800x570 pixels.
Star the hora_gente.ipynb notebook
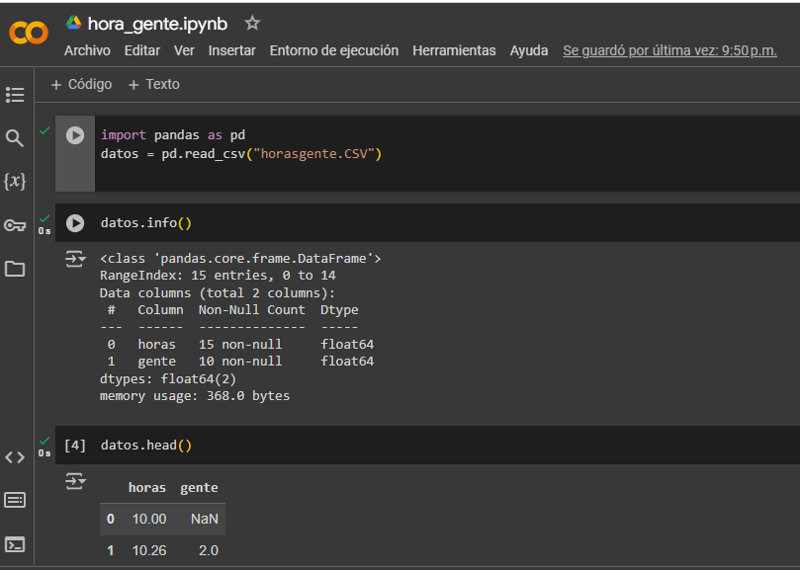pyautogui.click(x=253, y=23)
